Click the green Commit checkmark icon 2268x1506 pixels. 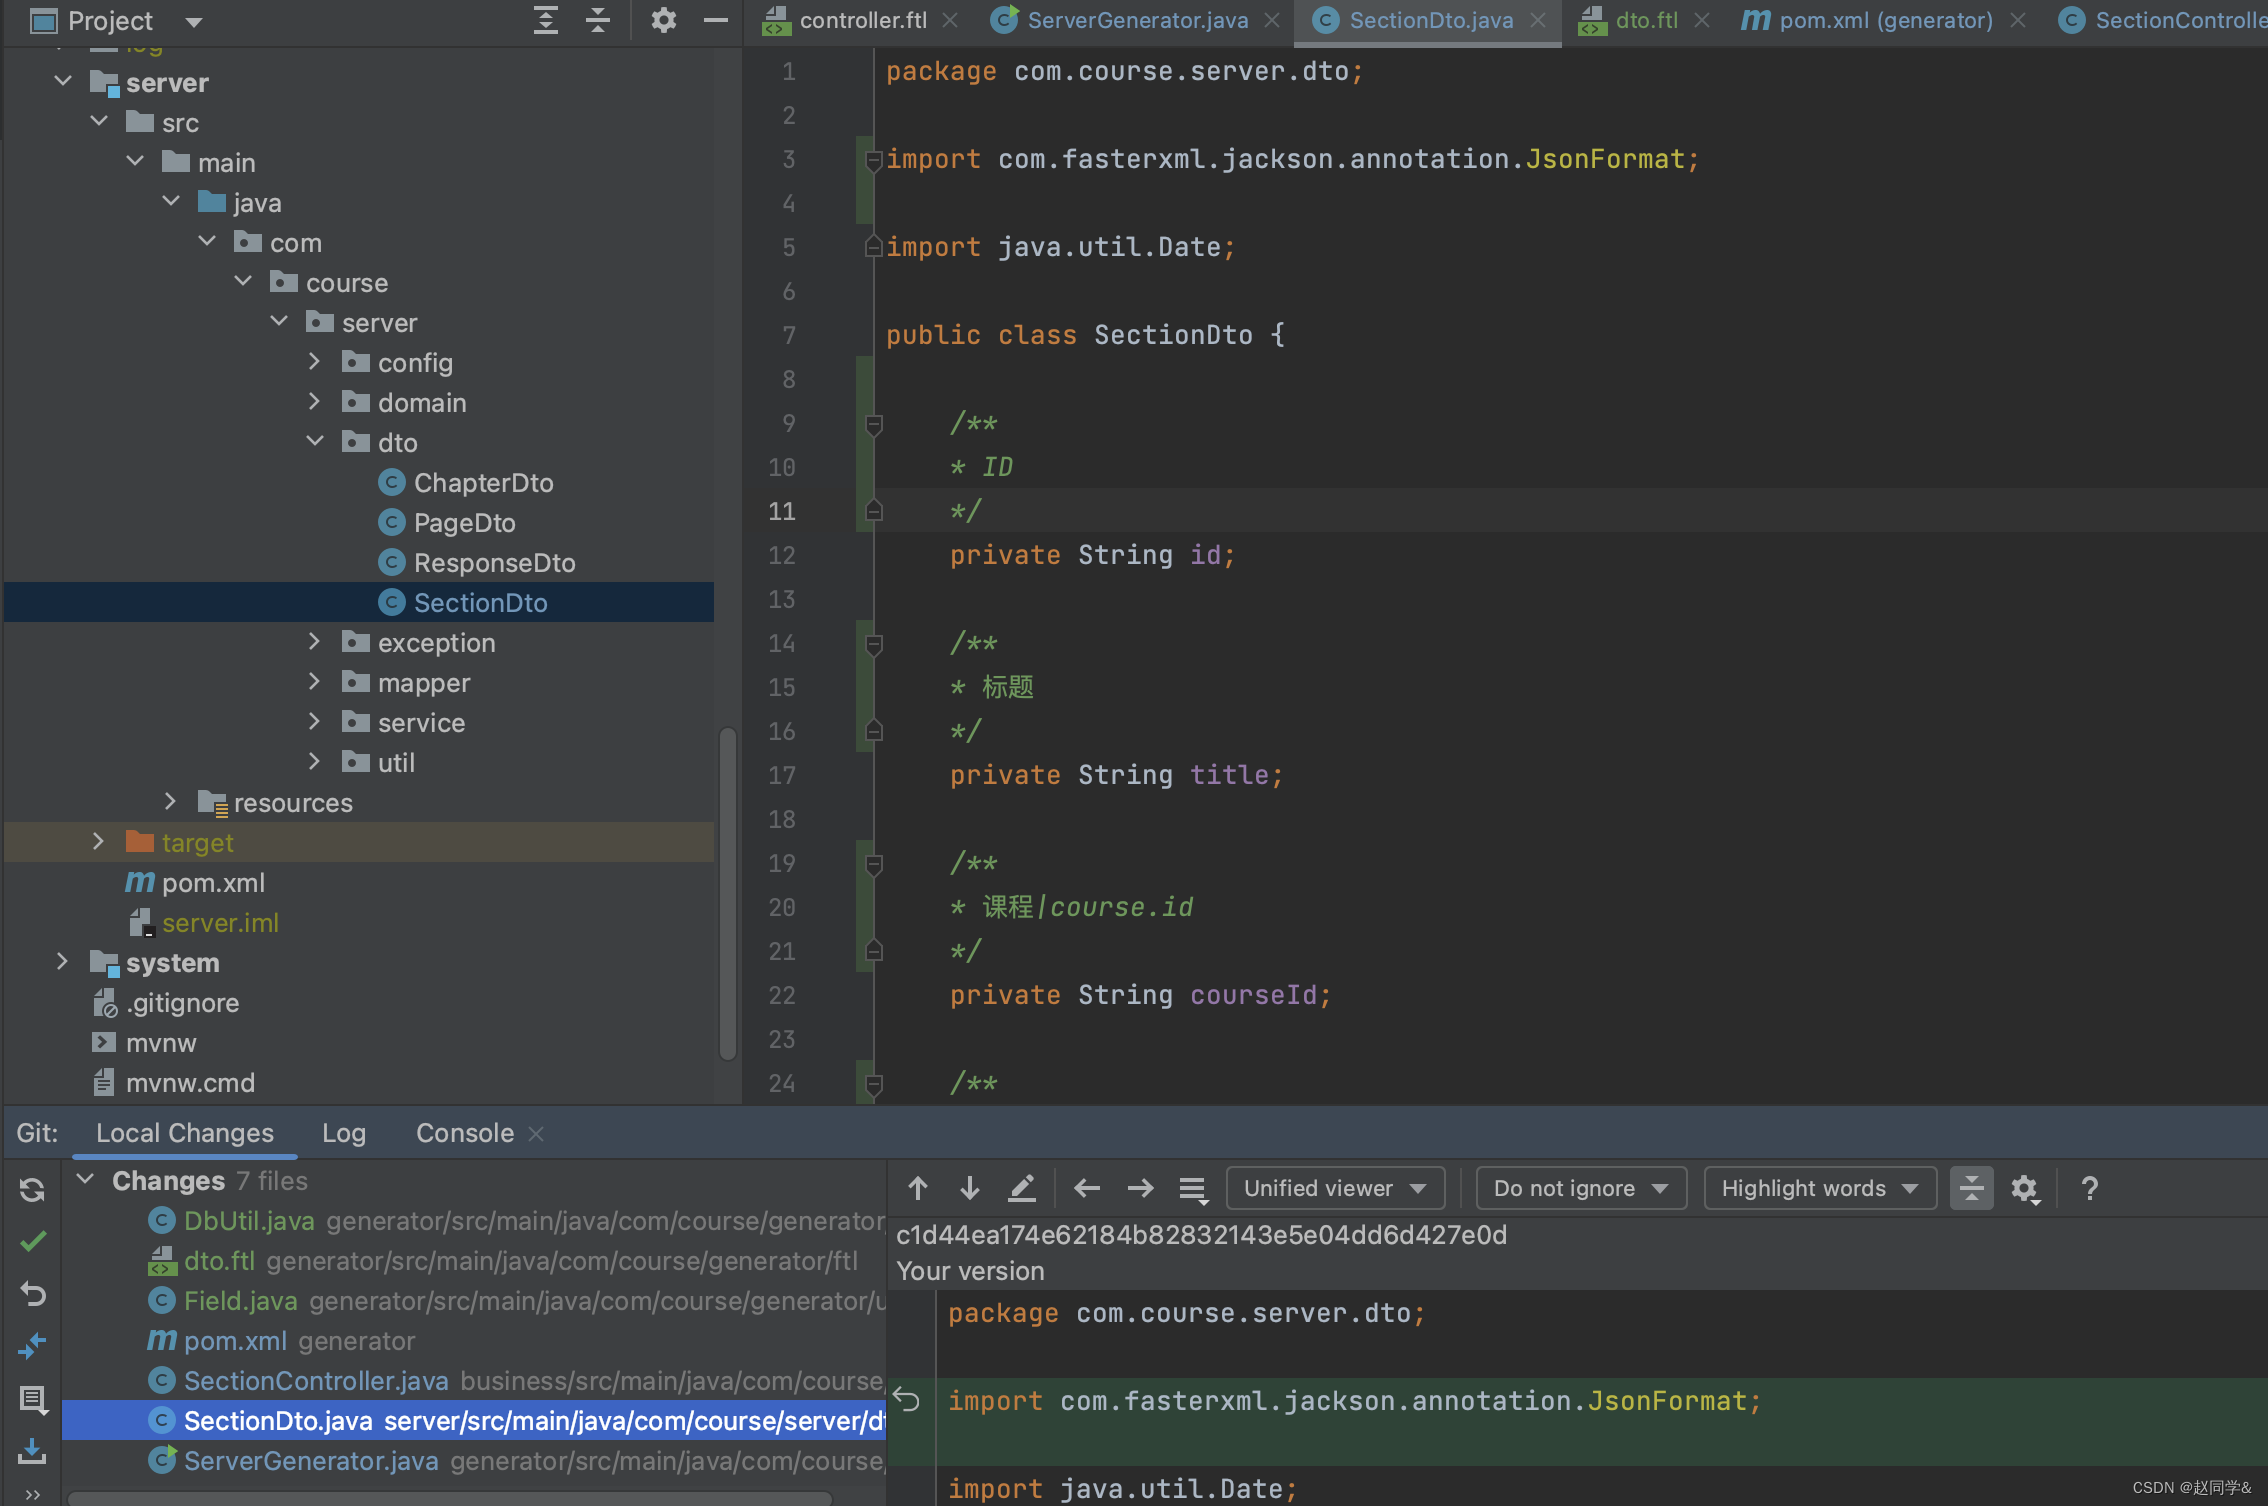[32, 1242]
